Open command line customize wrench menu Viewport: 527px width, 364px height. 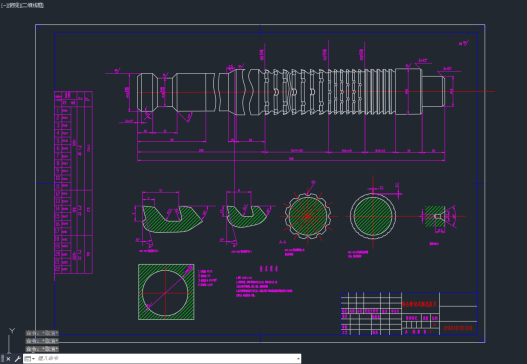[17, 359]
